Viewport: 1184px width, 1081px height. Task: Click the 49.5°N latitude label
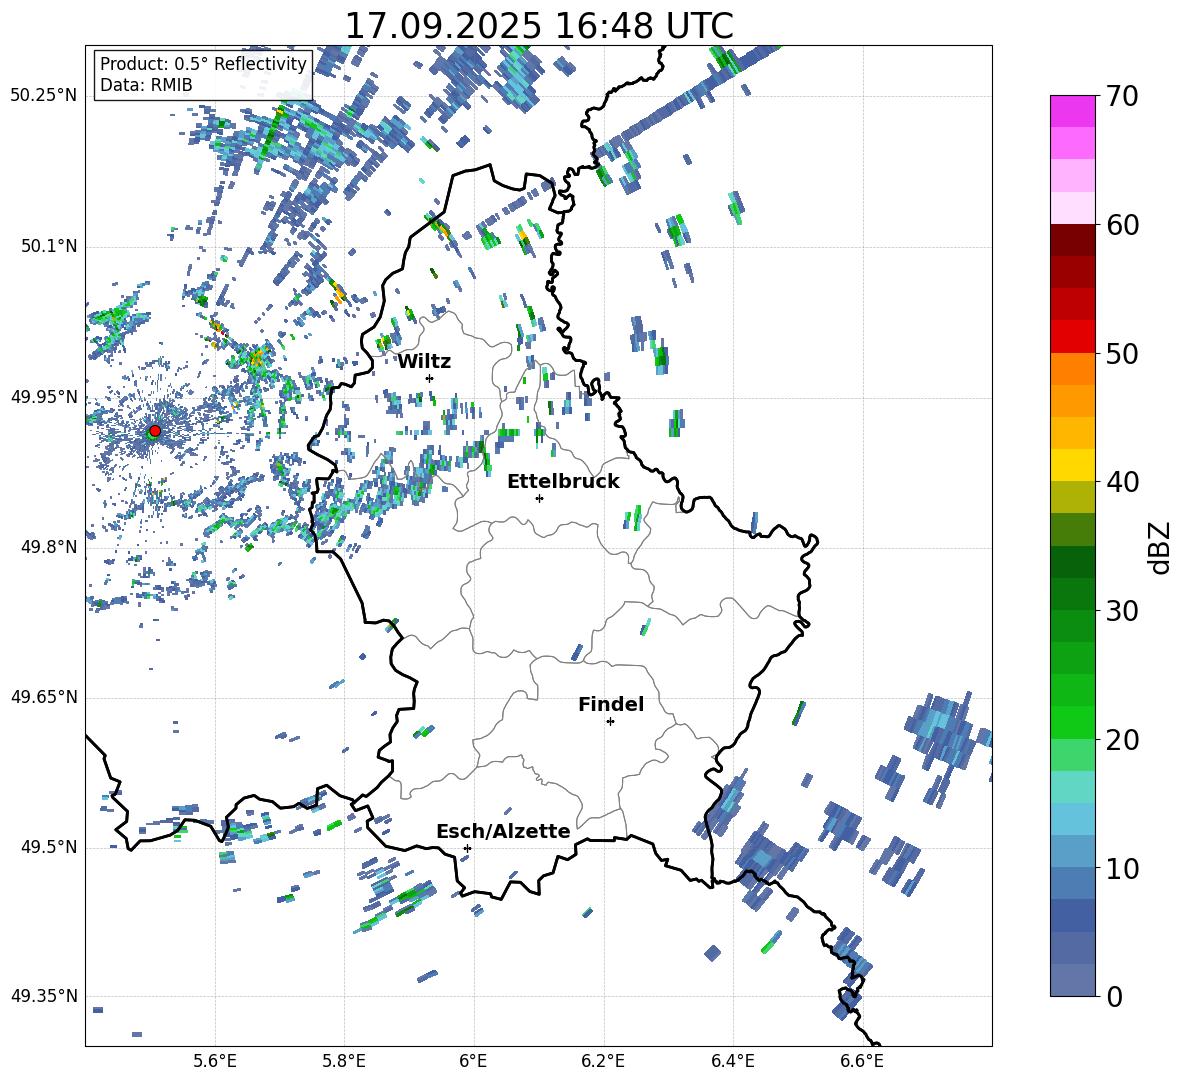(x=49, y=847)
